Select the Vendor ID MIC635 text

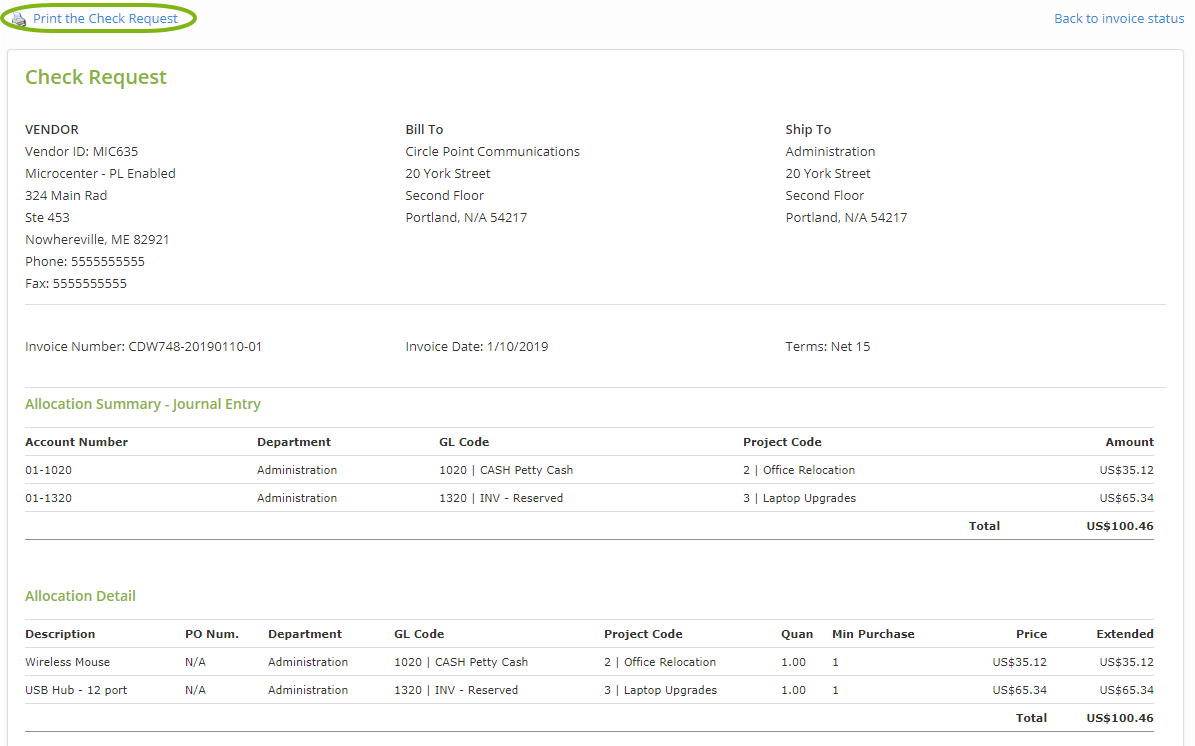click(81, 152)
